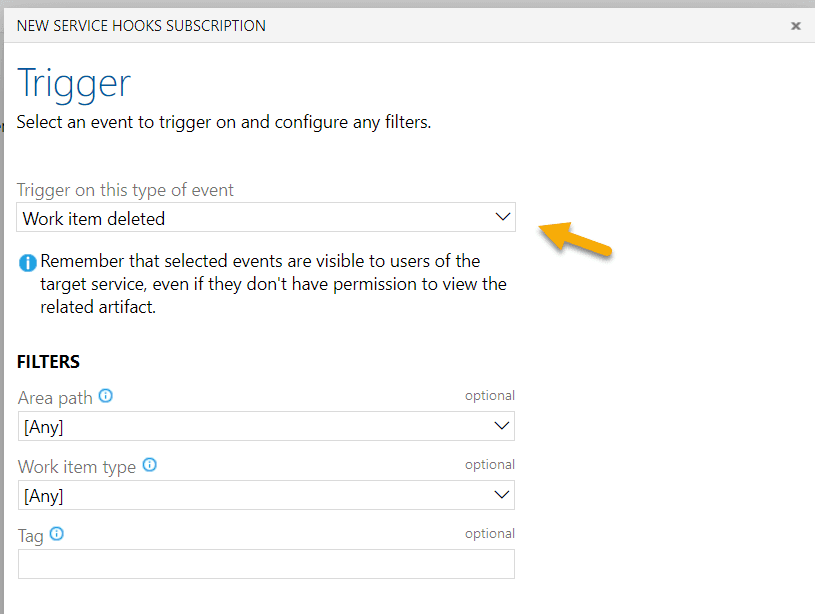Click the 'Work item type' field label
Screen dimensions: 815x614
[77, 467]
